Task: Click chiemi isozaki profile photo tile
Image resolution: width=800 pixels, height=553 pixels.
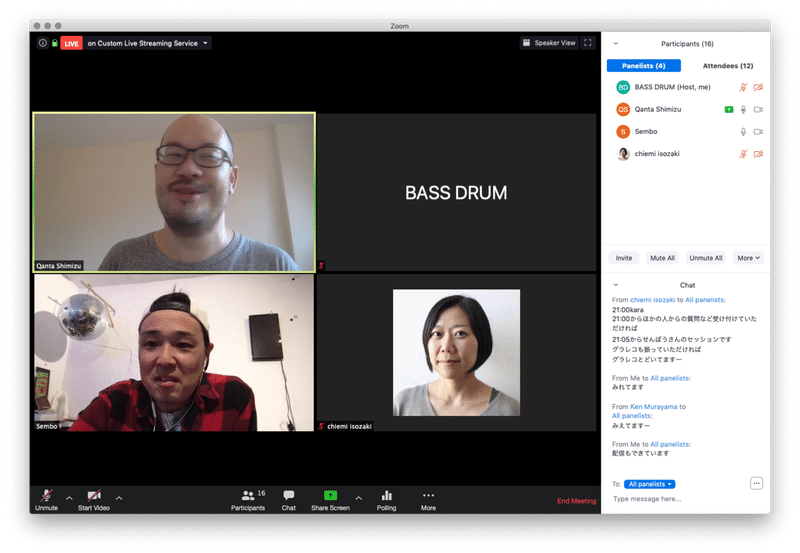Action: click(x=457, y=353)
